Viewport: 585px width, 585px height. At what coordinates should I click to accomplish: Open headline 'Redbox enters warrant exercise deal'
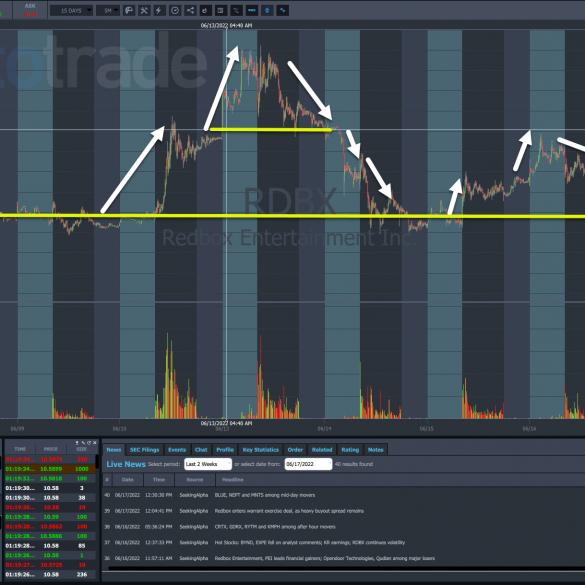289,511
